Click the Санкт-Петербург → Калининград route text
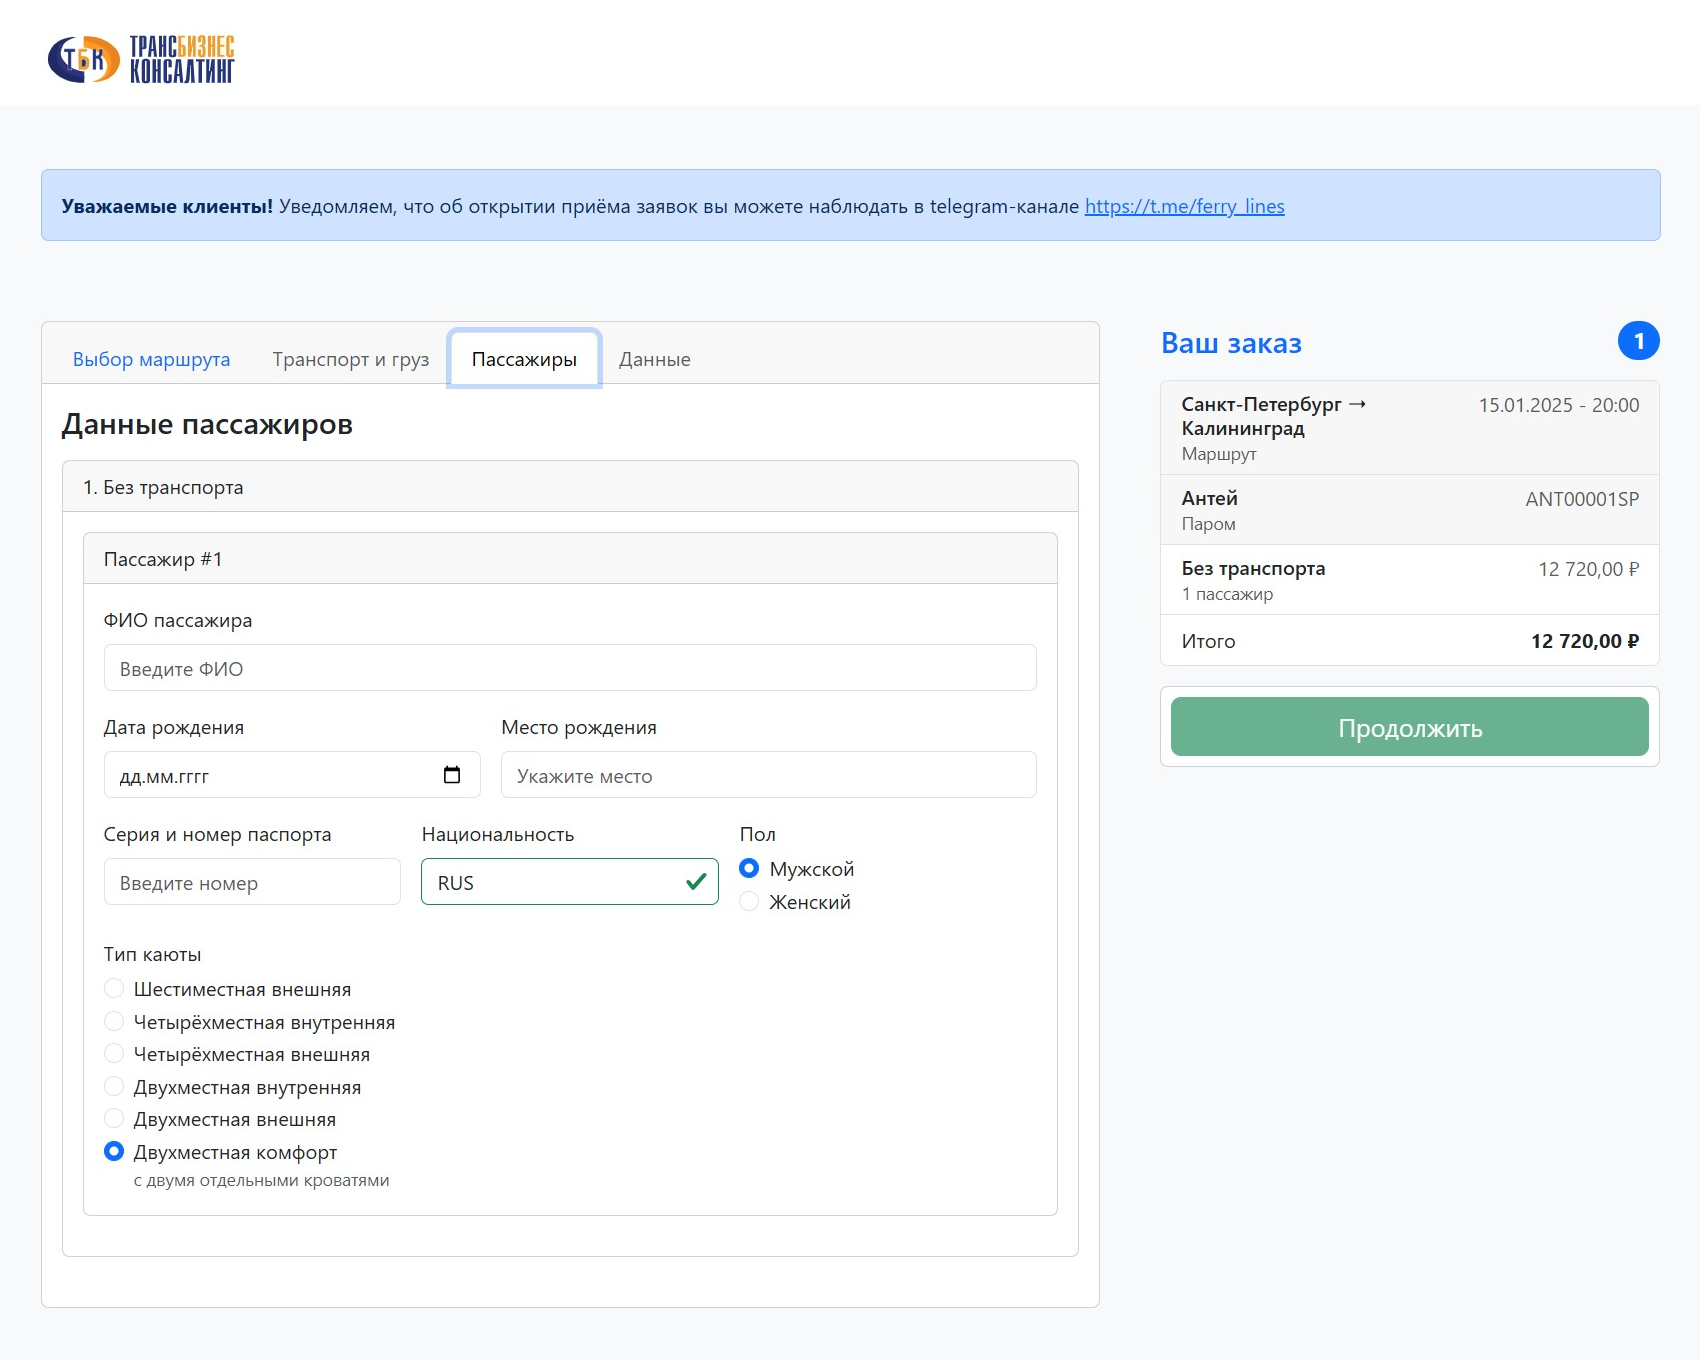The height and width of the screenshot is (1360, 1700). 1274,416
